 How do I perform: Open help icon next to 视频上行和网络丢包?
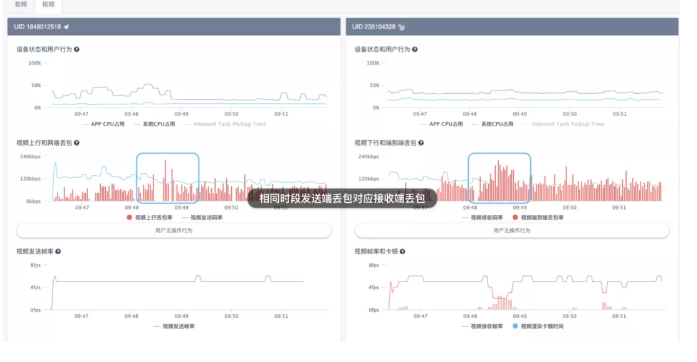(x=77, y=143)
